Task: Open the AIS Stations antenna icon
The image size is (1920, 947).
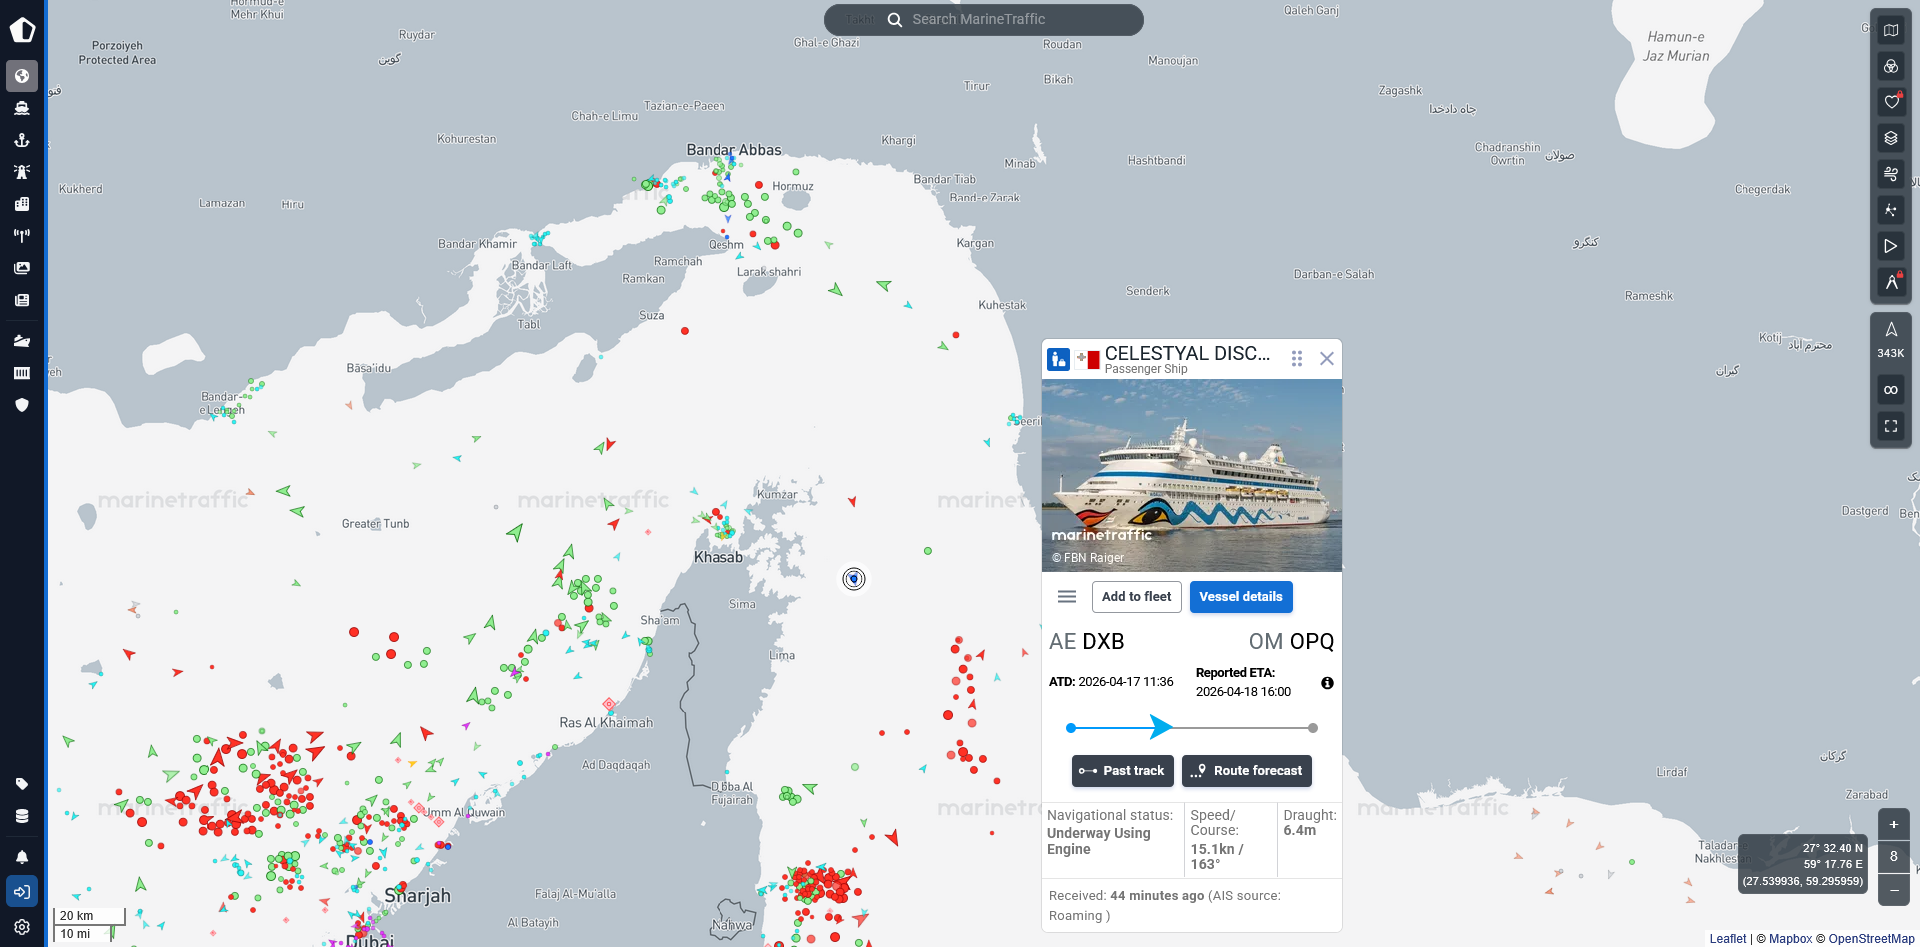Action: (x=22, y=236)
